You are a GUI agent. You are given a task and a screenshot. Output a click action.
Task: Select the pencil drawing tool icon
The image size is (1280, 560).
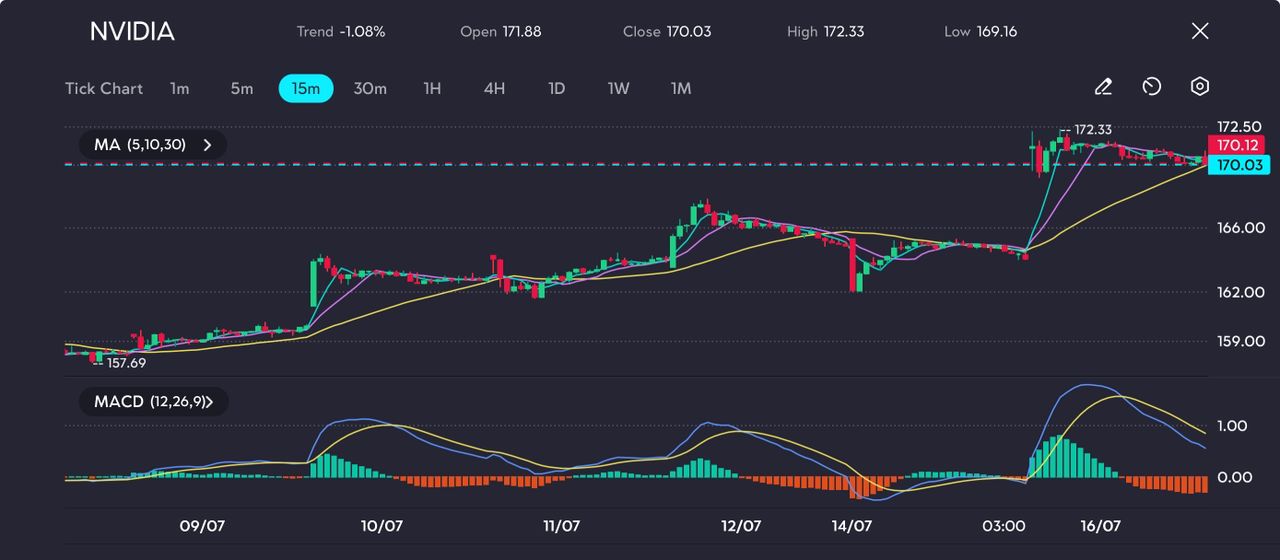pyautogui.click(x=1103, y=87)
